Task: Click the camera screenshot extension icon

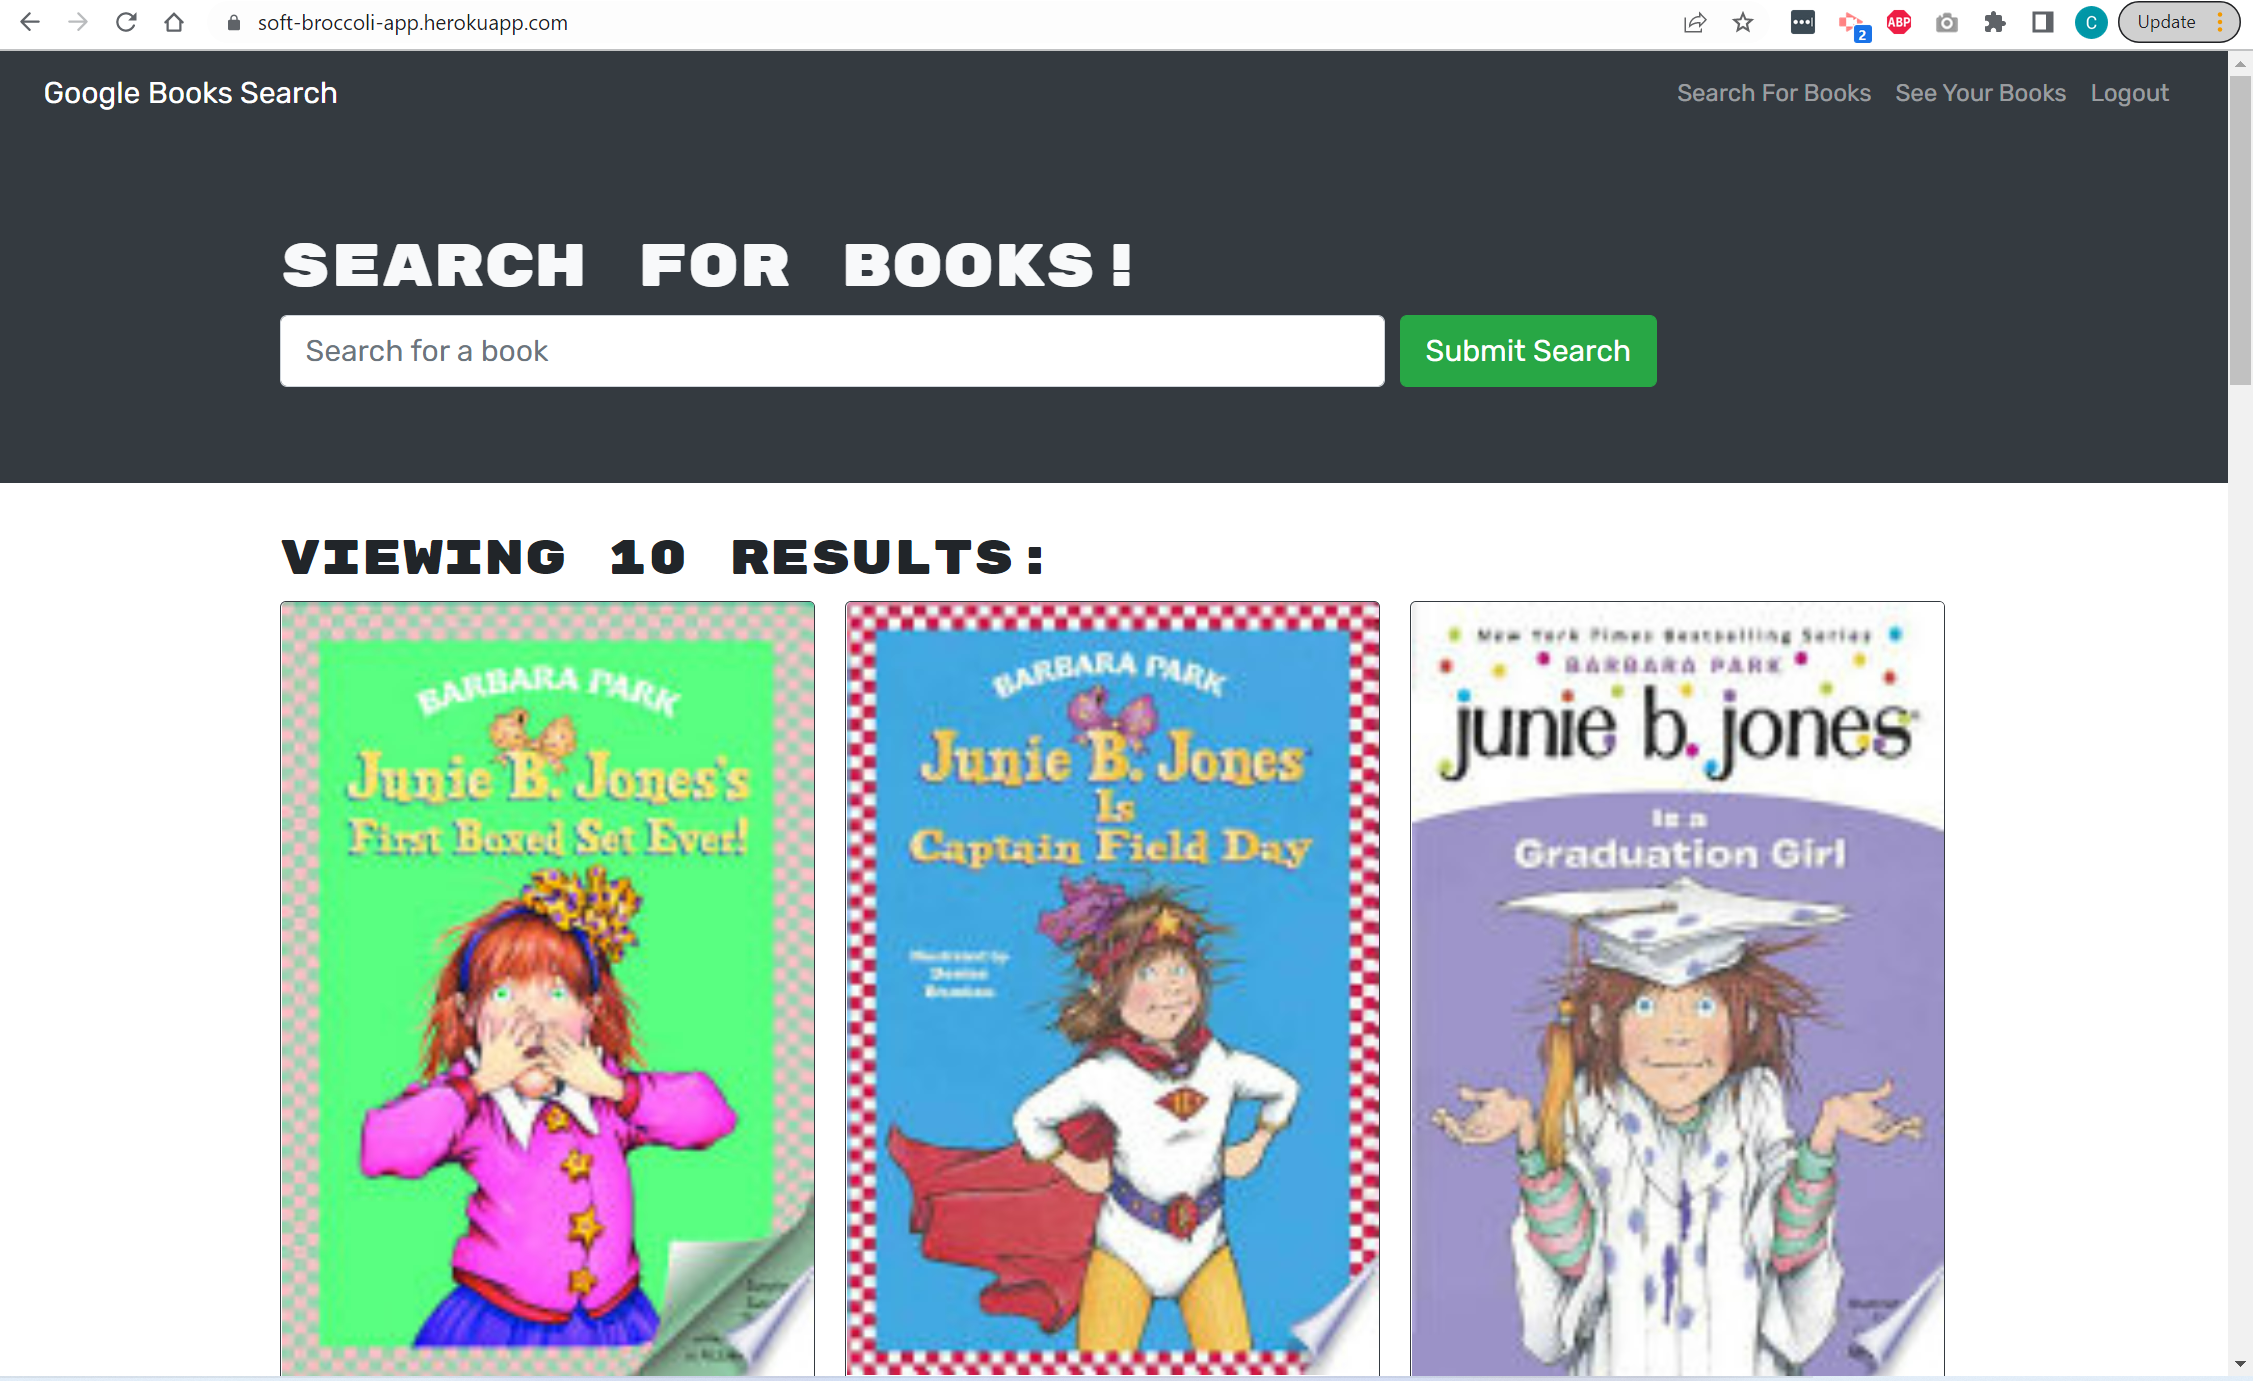Action: (x=1946, y=22)
